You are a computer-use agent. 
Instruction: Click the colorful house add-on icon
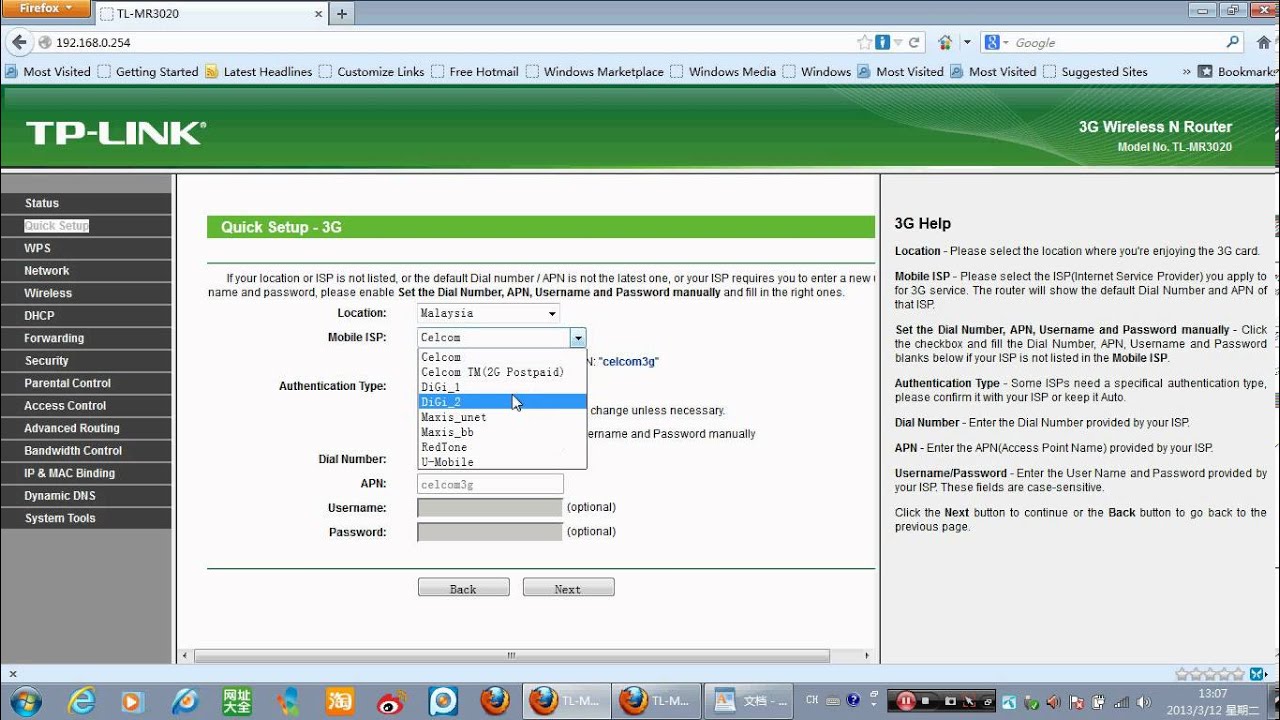point(946,43)
